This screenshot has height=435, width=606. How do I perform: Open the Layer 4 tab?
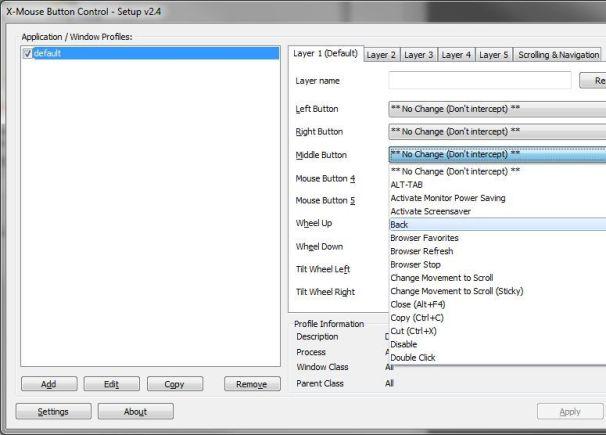pos(456,55)
